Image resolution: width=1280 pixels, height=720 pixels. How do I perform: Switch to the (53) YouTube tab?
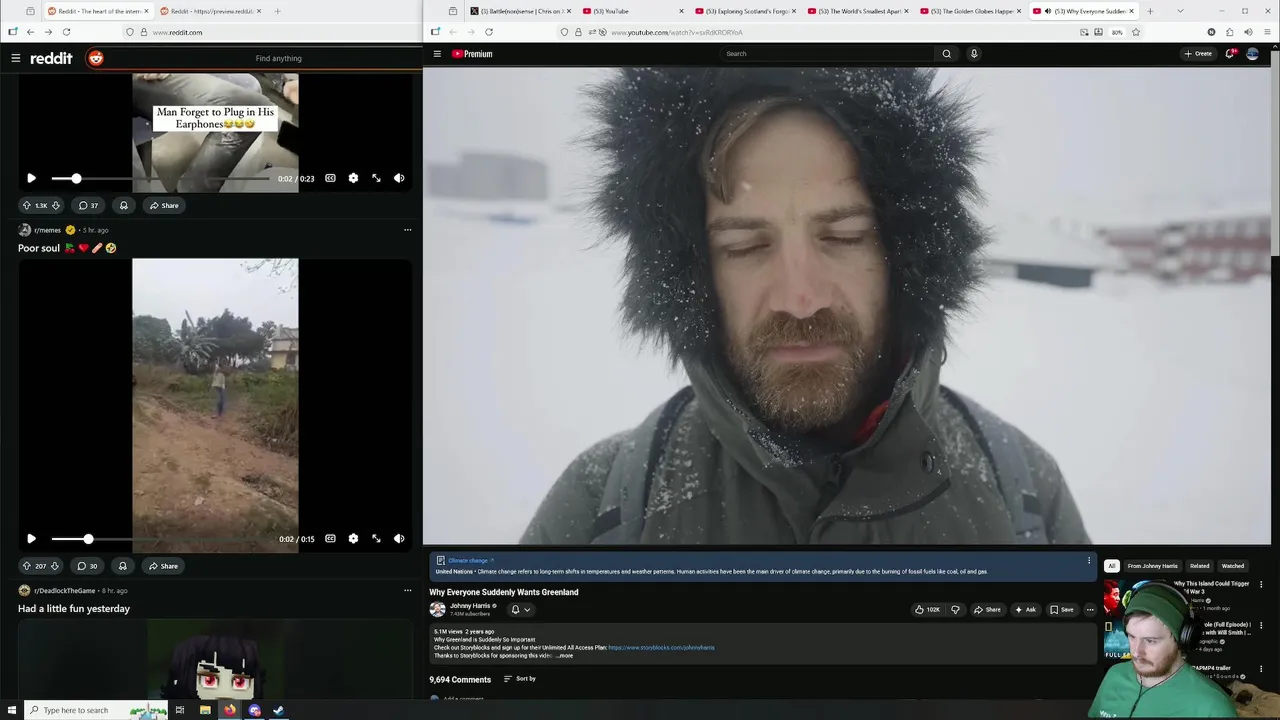click(x=633, y=11)
